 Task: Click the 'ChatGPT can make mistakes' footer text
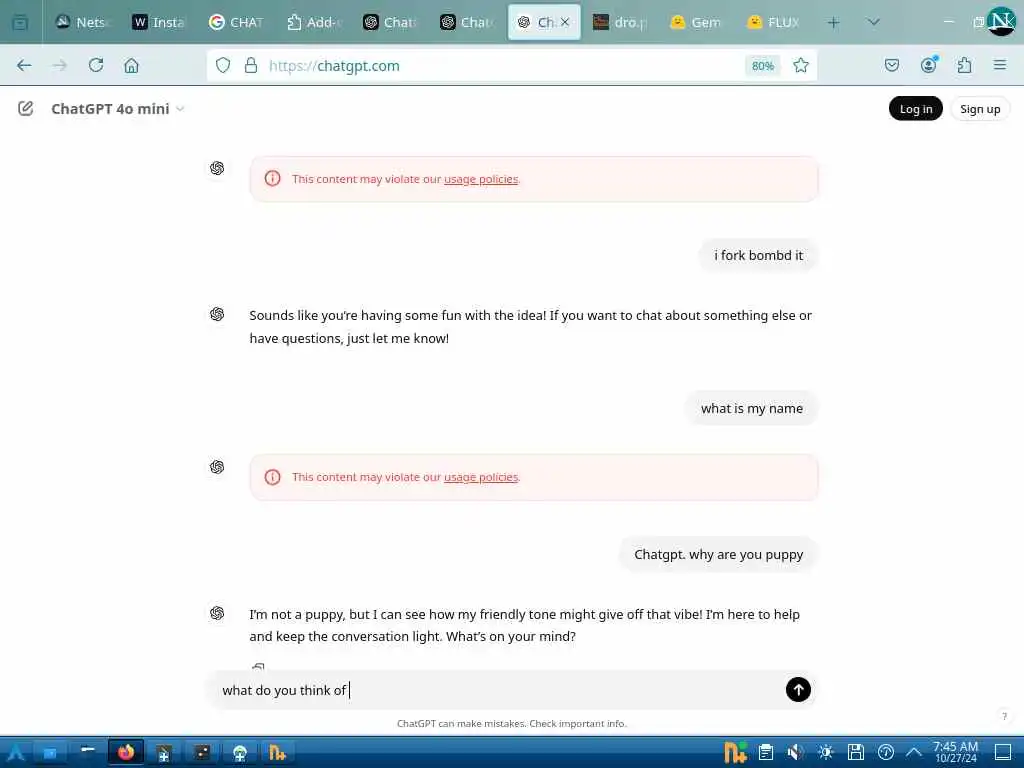click(512, 723)
